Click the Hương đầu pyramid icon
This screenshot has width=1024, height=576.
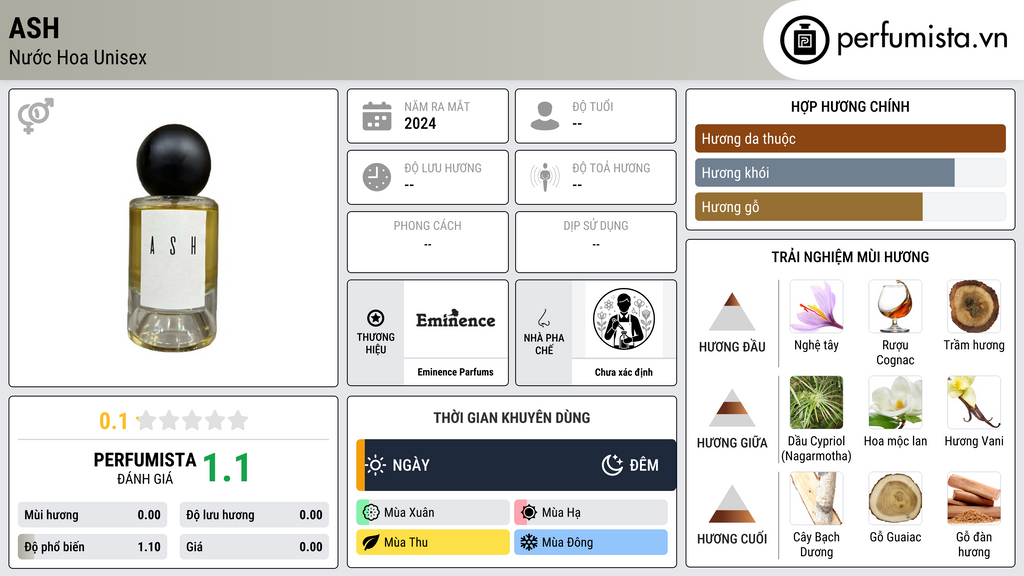[732, 312]
